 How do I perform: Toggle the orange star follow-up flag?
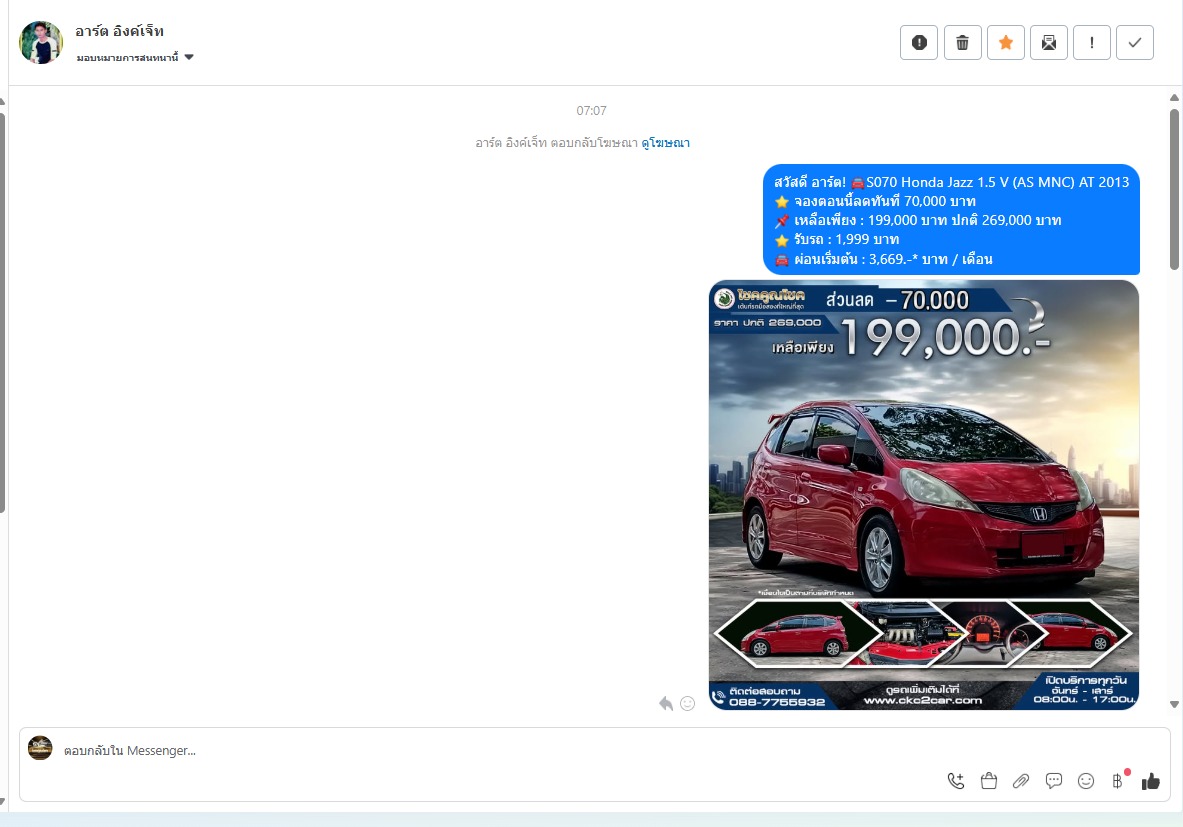click(1006, 42)
